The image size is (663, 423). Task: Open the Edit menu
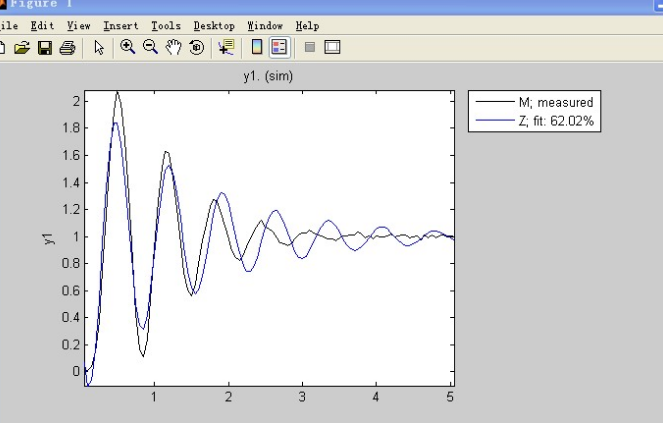coord(42,26)
